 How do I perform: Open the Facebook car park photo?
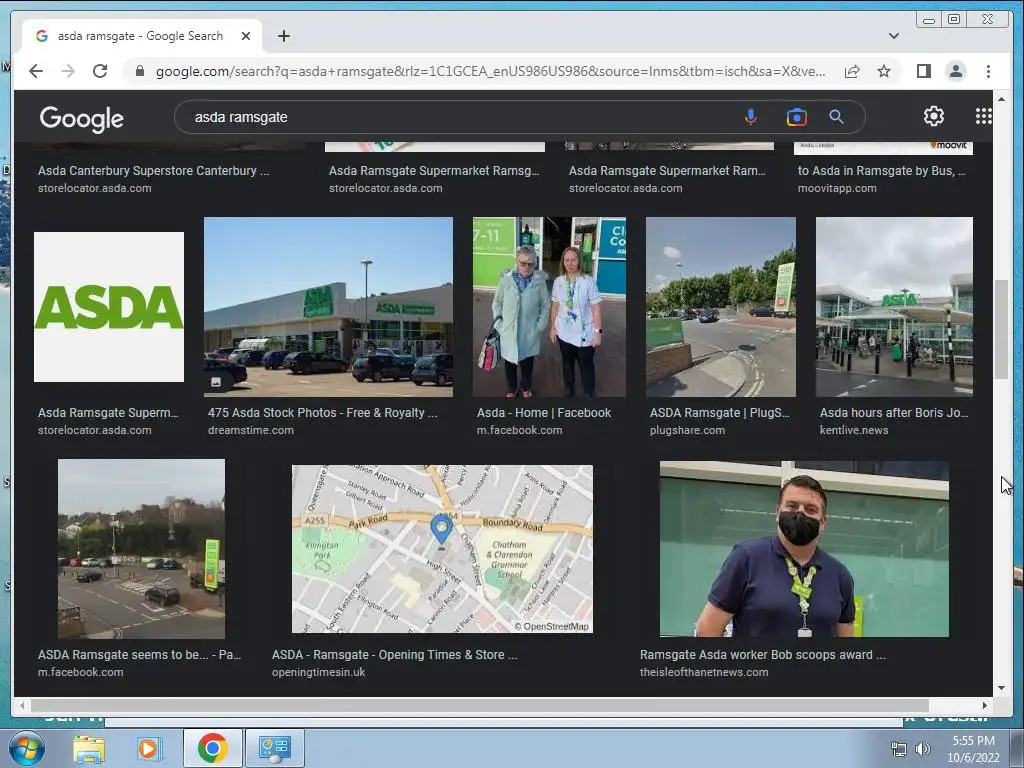(142, 549)
